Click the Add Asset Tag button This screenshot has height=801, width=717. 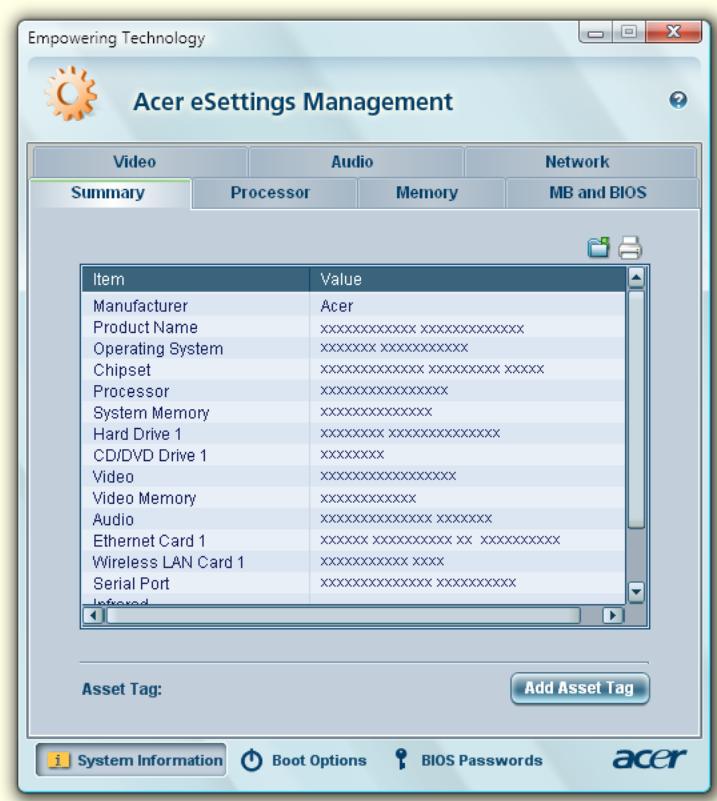(580, 688)
